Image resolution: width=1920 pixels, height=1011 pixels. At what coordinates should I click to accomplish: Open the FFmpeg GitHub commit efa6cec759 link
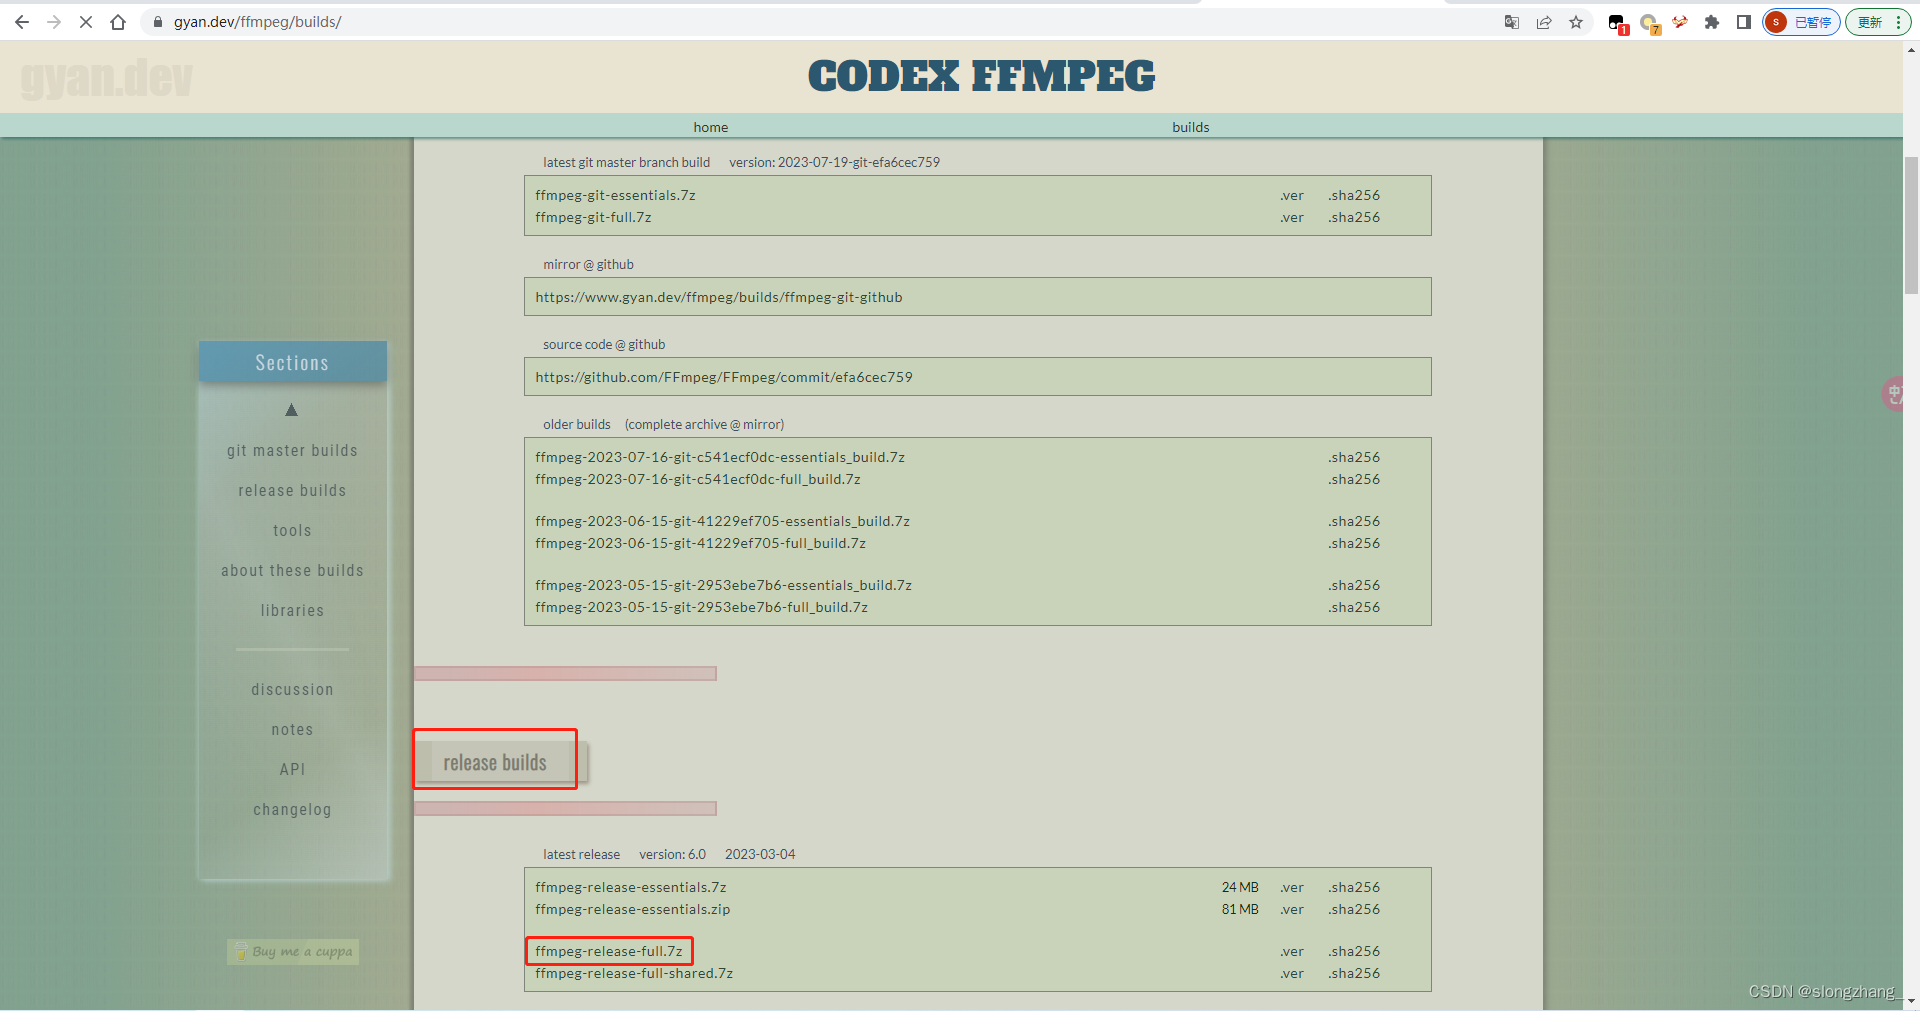click(x=724, y=377)
